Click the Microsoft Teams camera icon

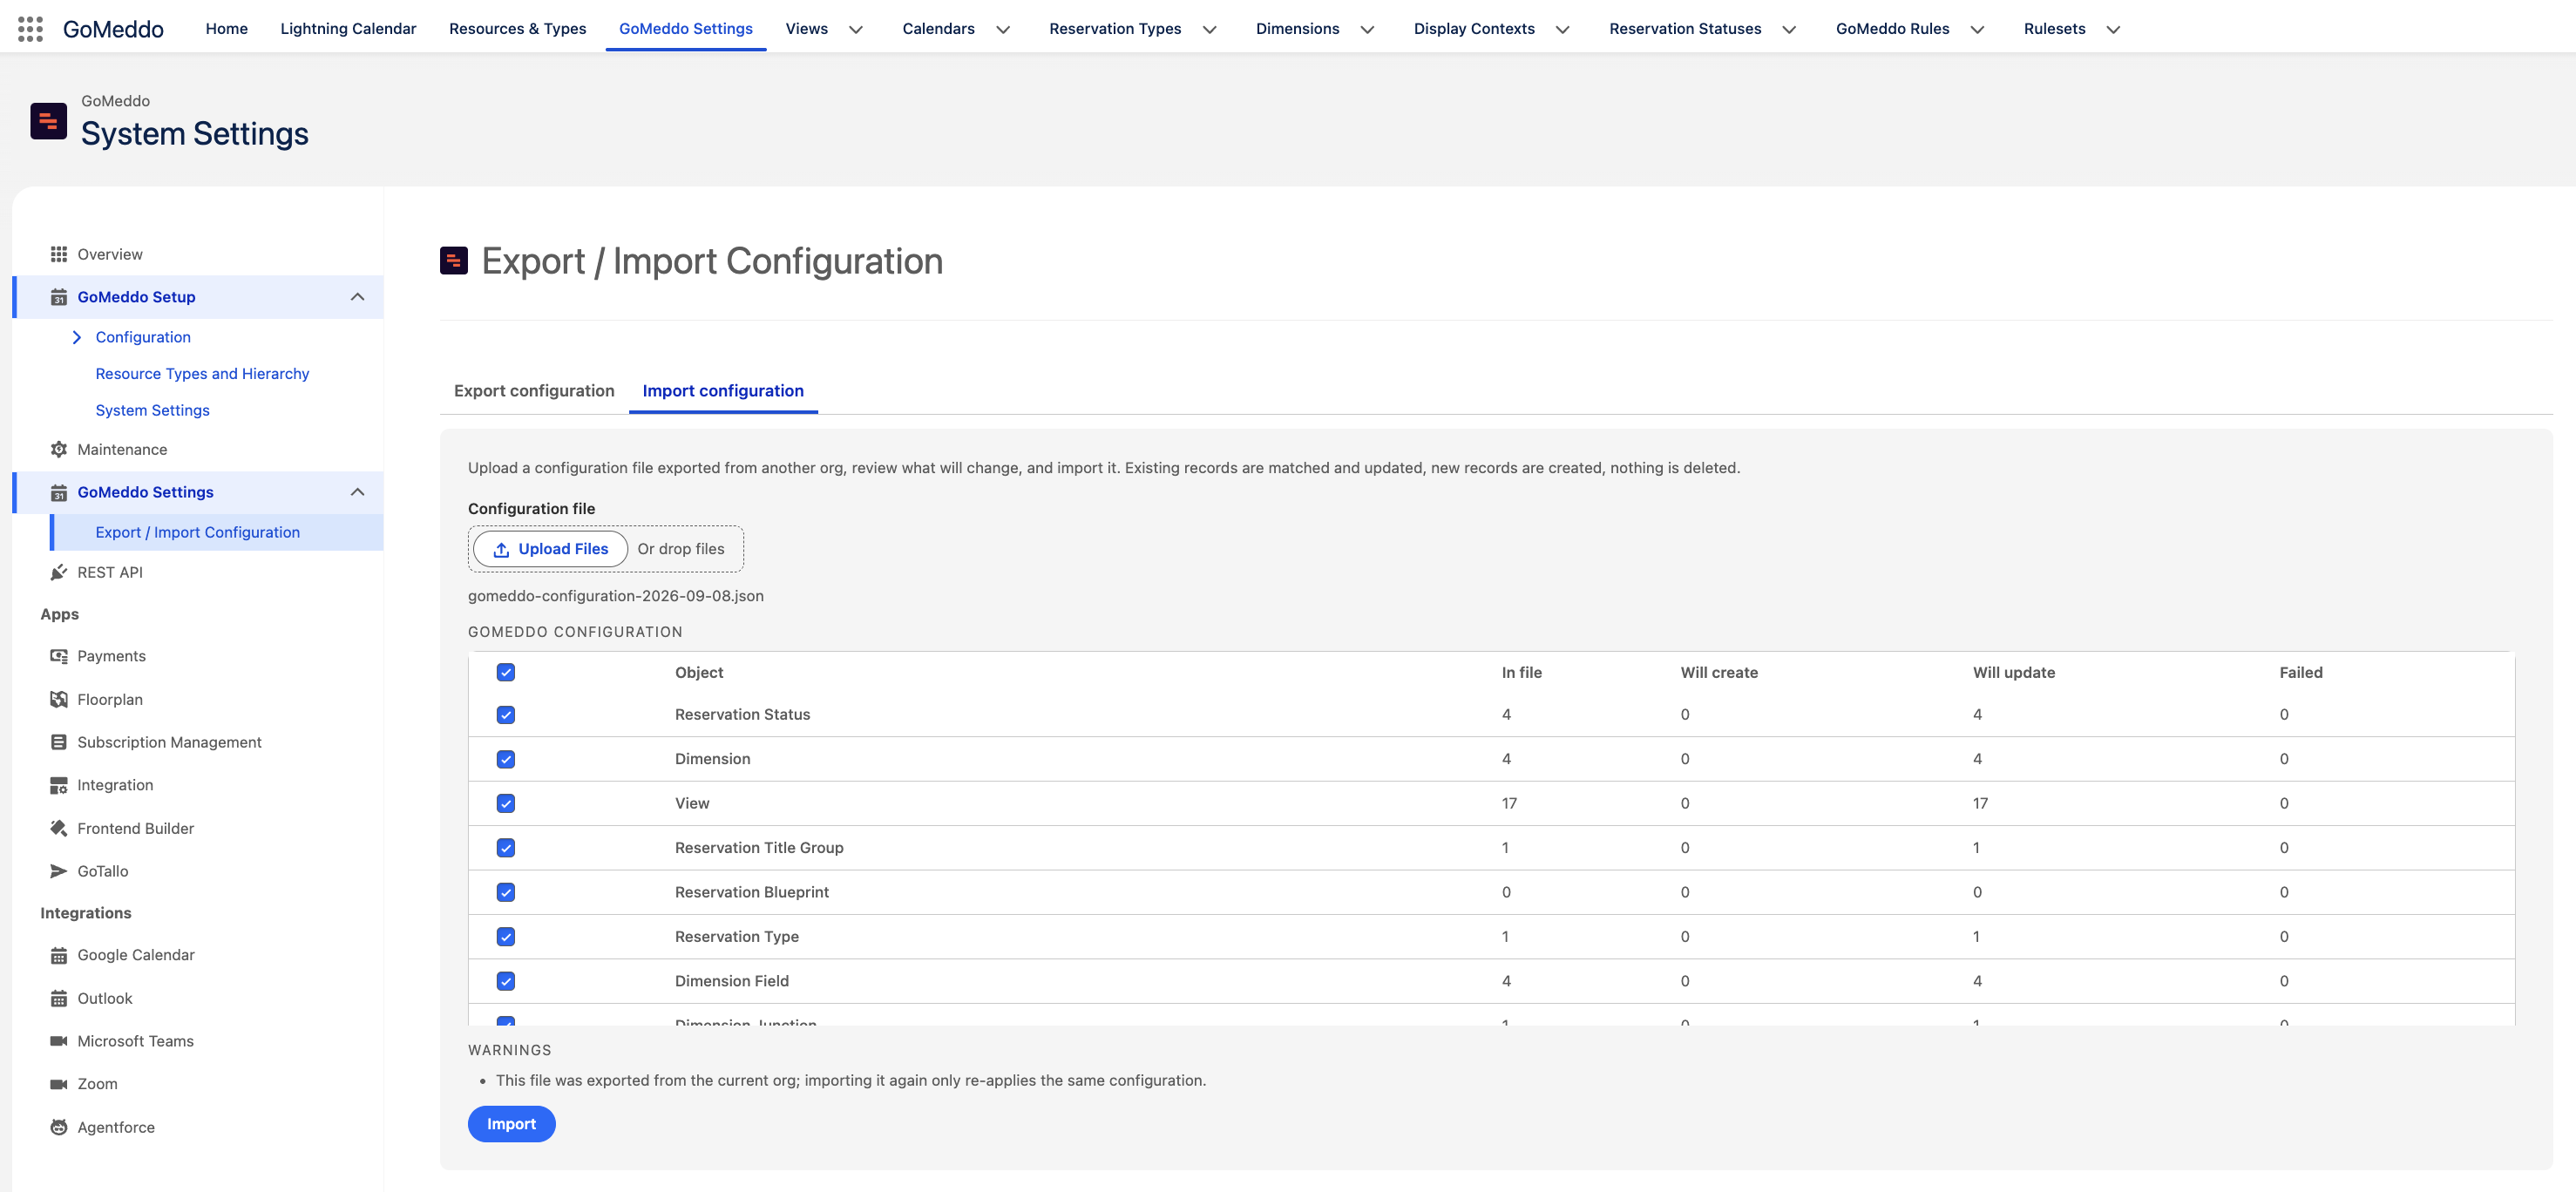[x=59, y=1041]
